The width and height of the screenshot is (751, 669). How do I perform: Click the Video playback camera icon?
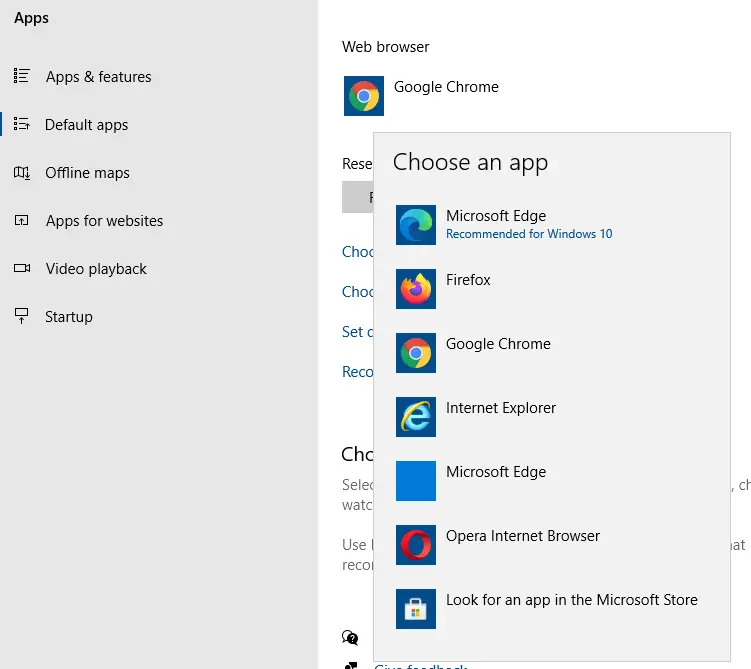22,268
